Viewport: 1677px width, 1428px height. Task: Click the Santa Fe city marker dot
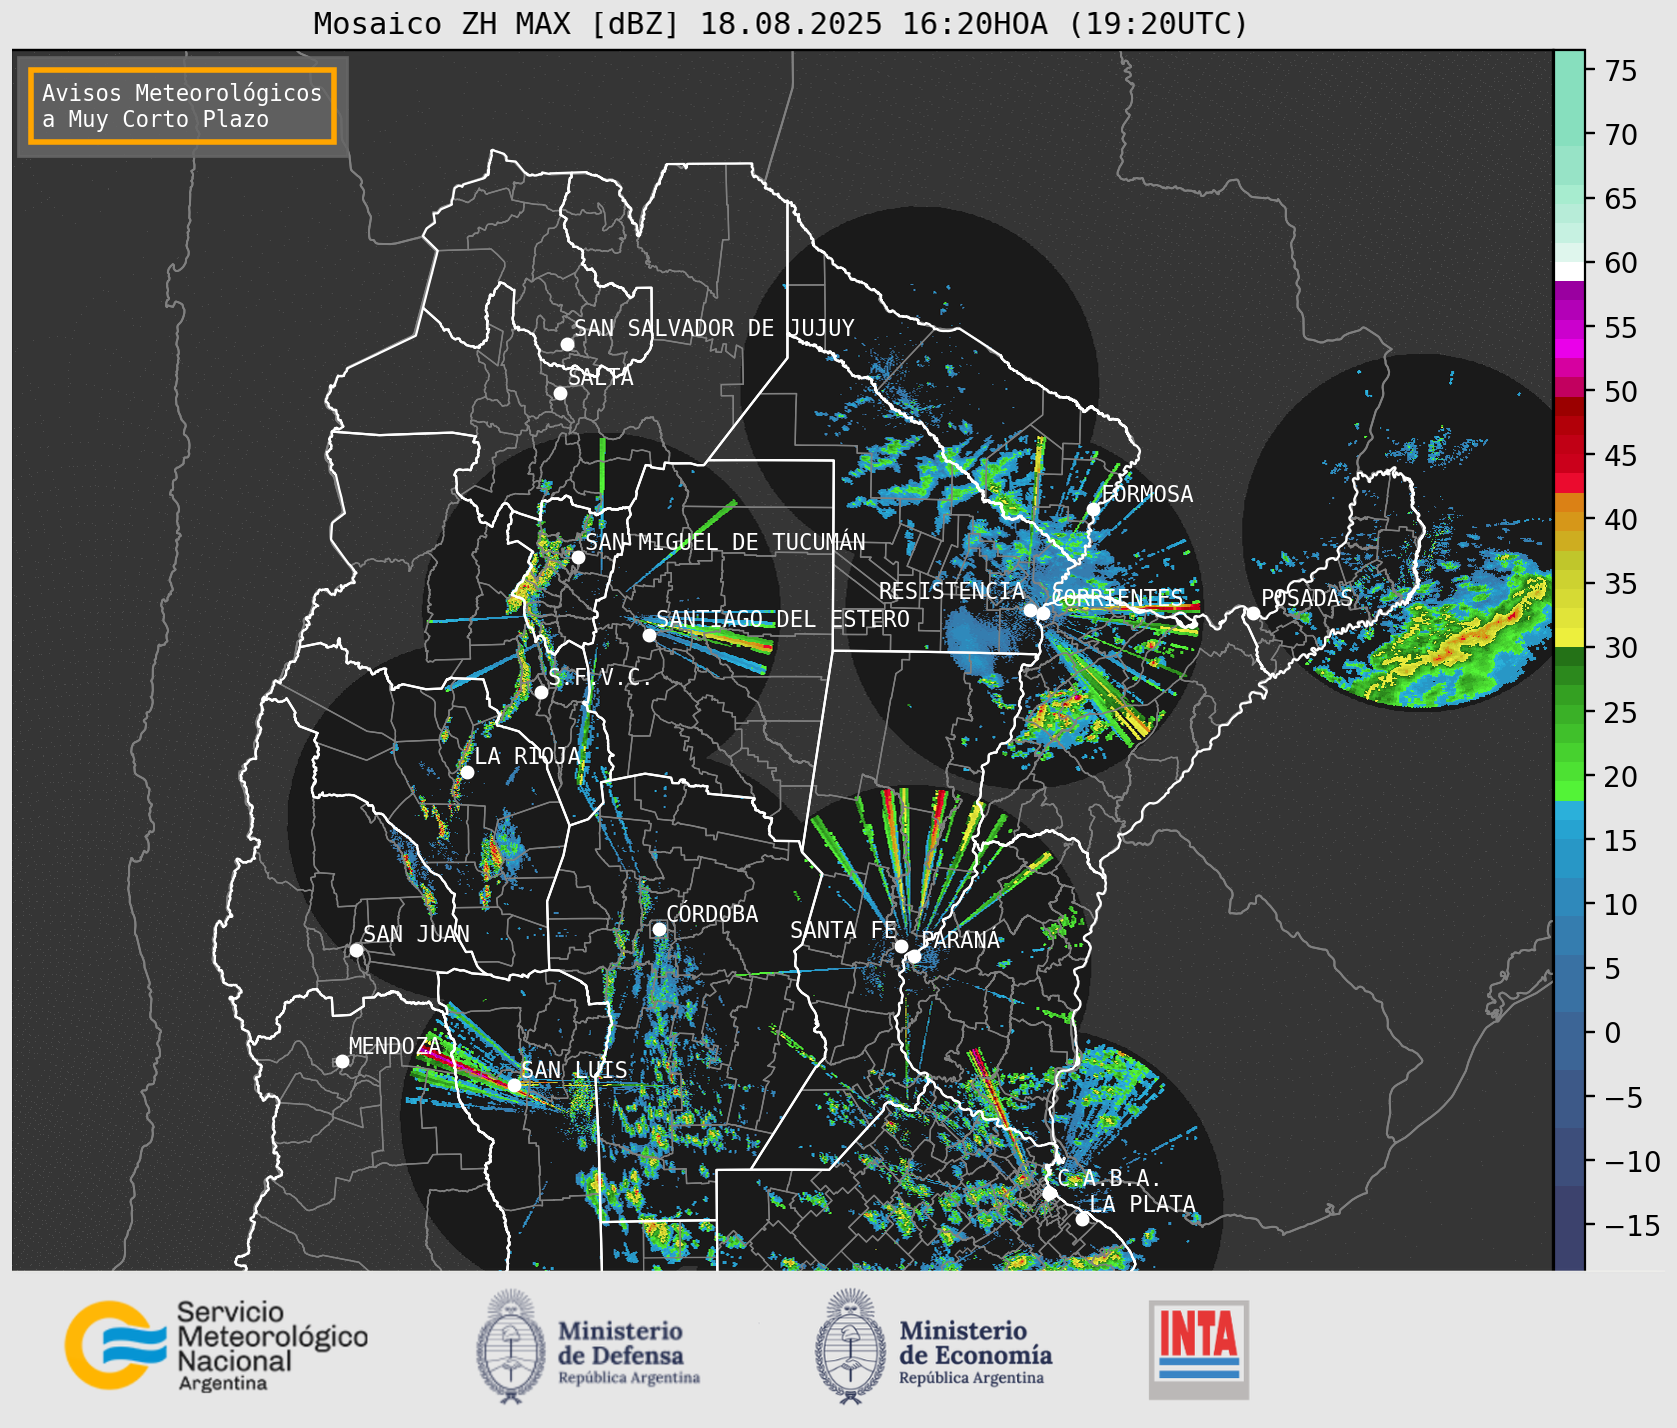tap(901, 946)
